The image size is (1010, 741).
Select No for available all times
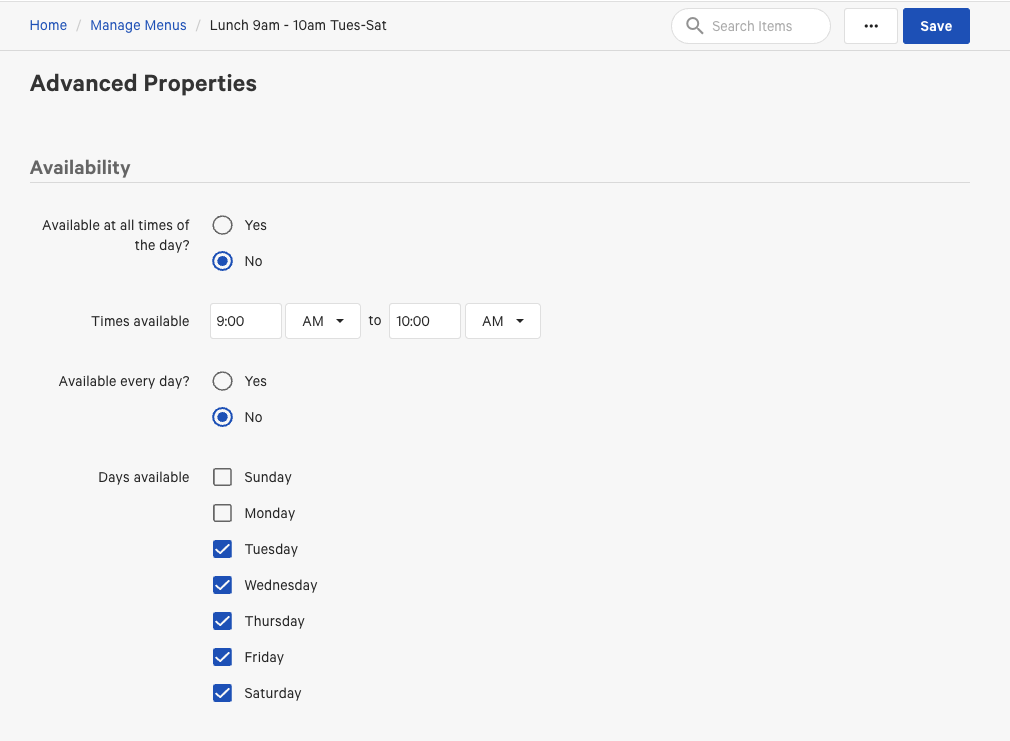click(x=223, y=261)
